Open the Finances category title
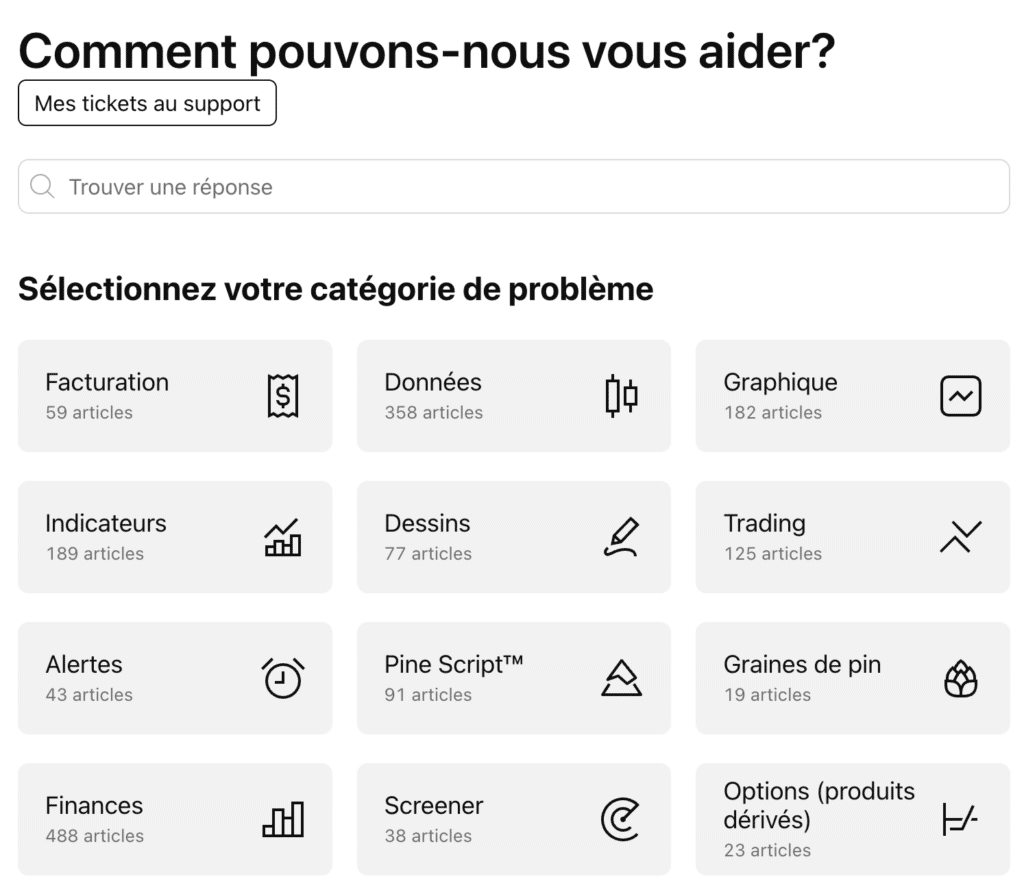The image size is (1024, 892). tap(94, 805)
